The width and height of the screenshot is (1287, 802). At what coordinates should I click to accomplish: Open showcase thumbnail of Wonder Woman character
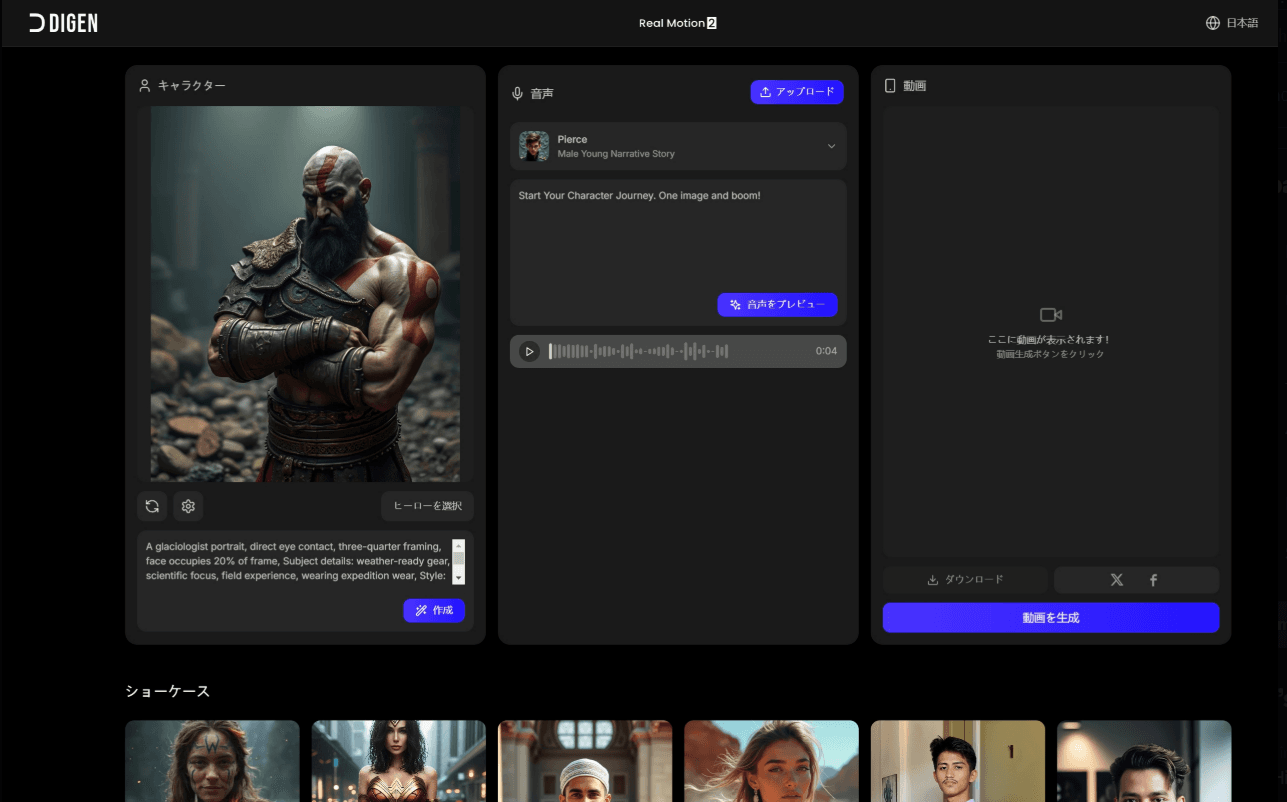pyautogui.click(x=399, y=761)
